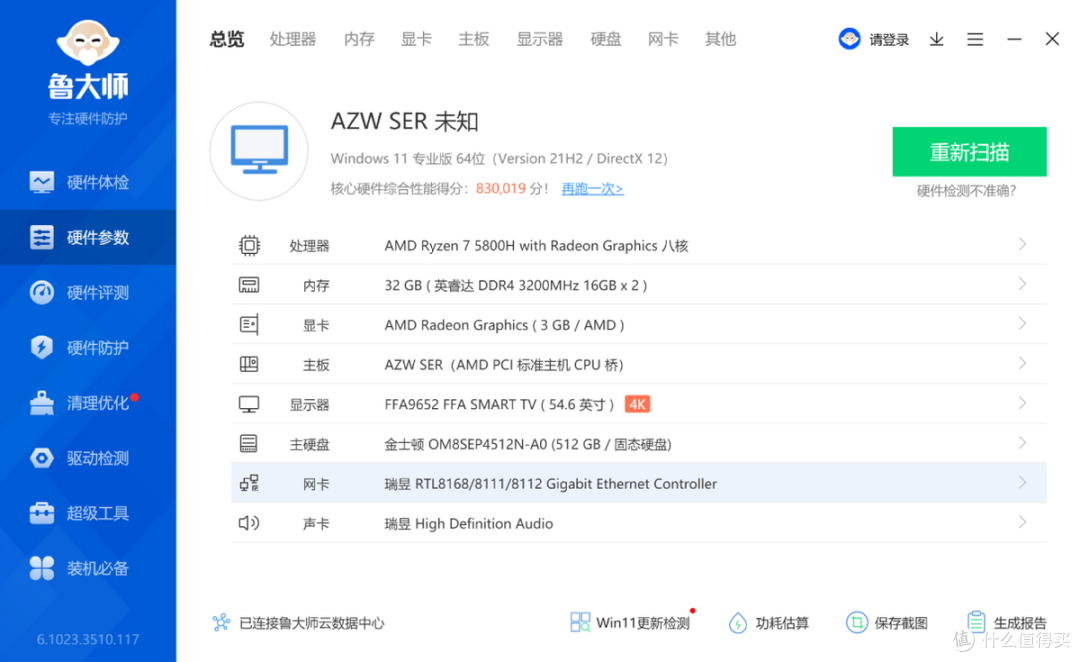
Task: Click the 硬件体检 monitor icon
Action: [x=41, y=183]
